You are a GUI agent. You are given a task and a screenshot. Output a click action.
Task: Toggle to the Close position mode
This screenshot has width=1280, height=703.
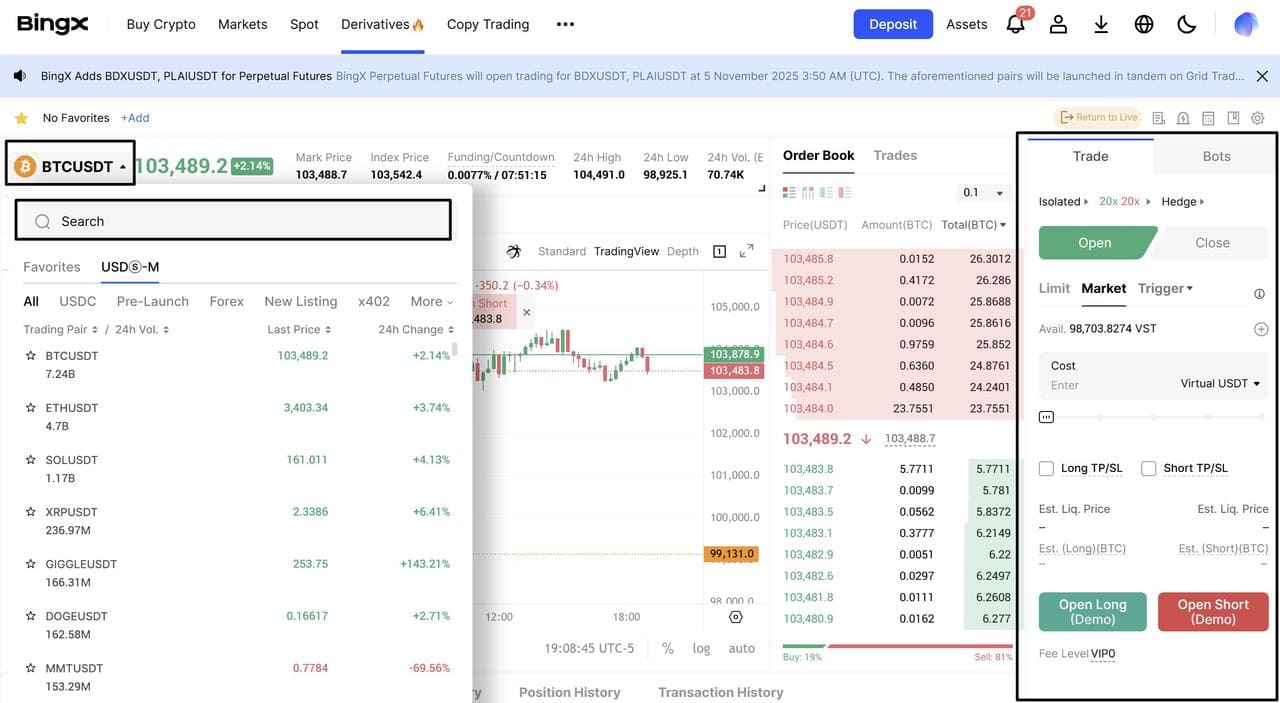coord(1212,243)
